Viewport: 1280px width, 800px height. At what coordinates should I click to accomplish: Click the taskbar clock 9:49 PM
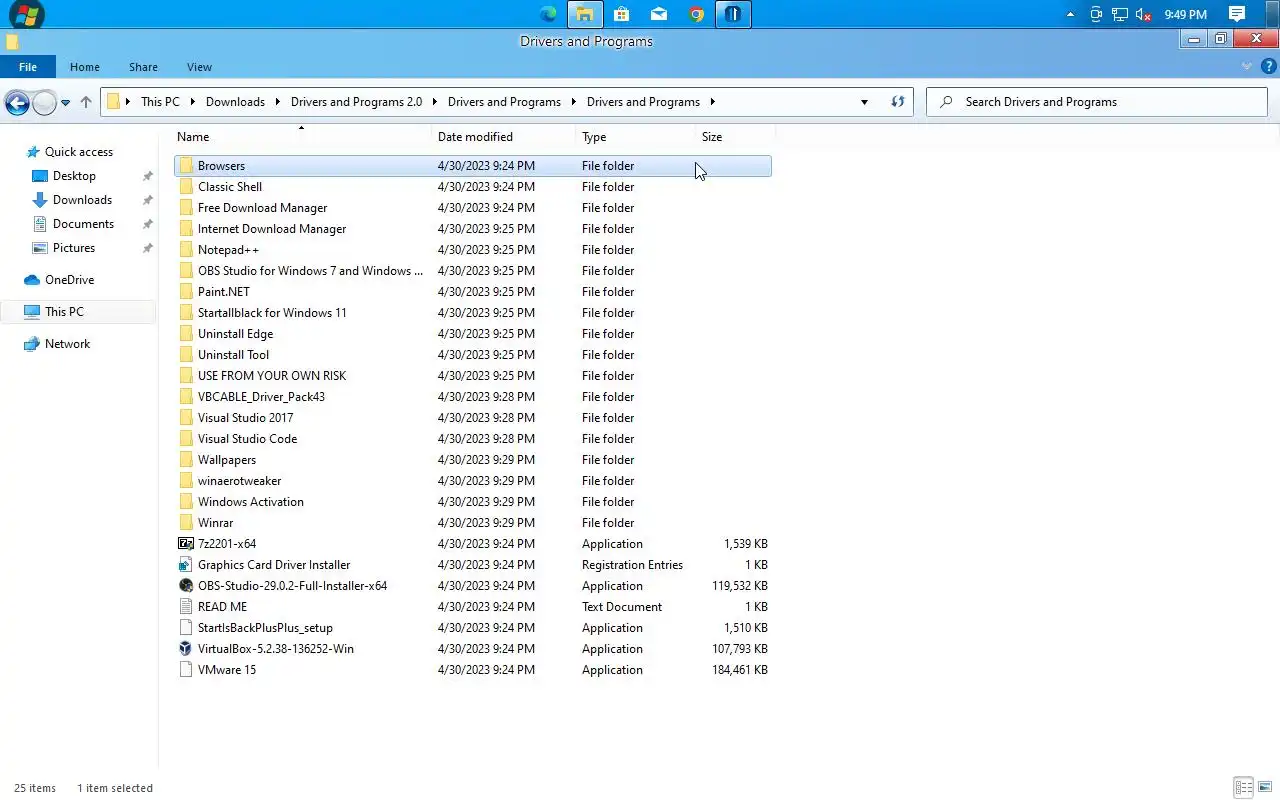pos(1185,15)
